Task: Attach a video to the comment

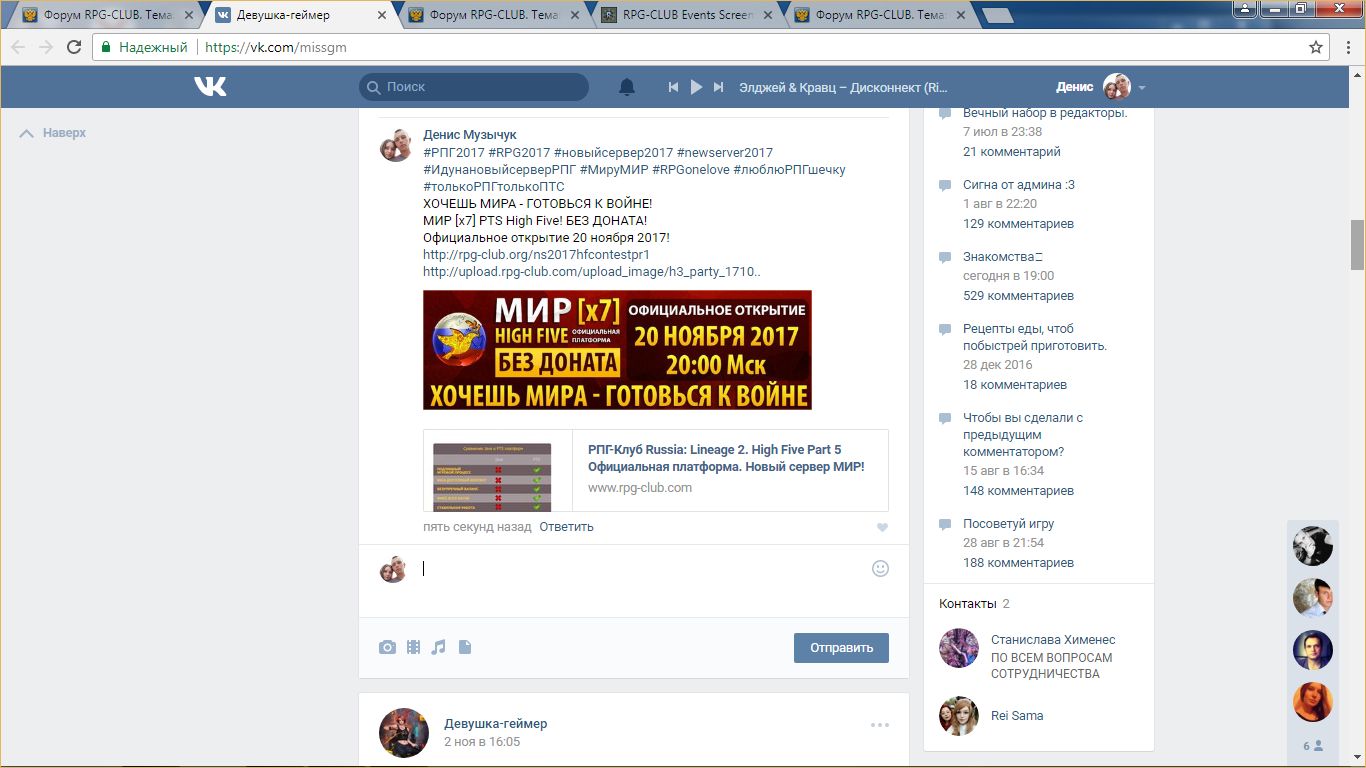Action: [x=413, y=647]
